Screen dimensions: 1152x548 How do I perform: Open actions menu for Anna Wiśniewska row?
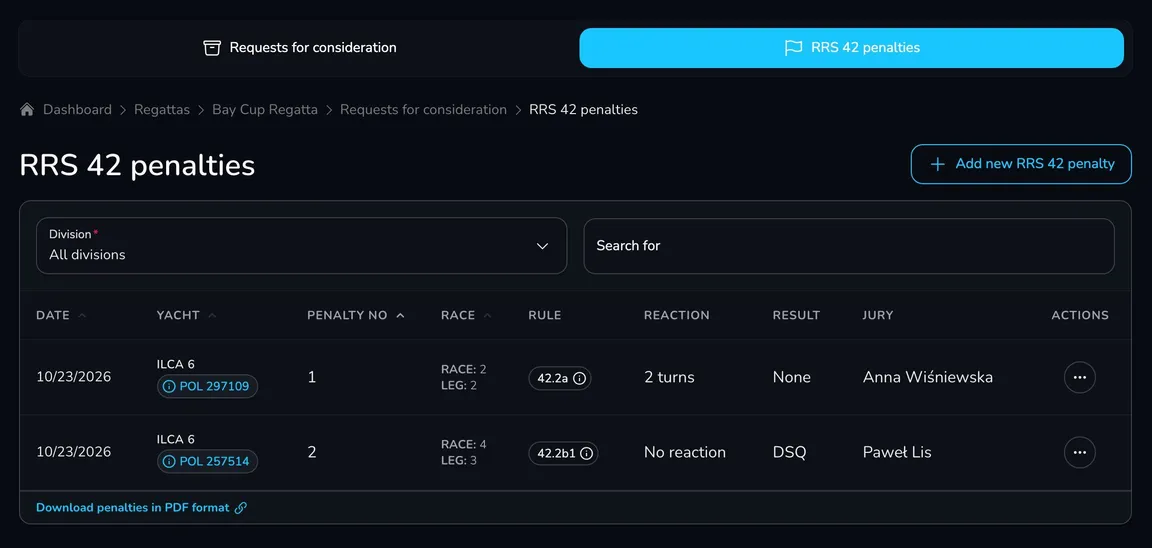pos(1079,378)
